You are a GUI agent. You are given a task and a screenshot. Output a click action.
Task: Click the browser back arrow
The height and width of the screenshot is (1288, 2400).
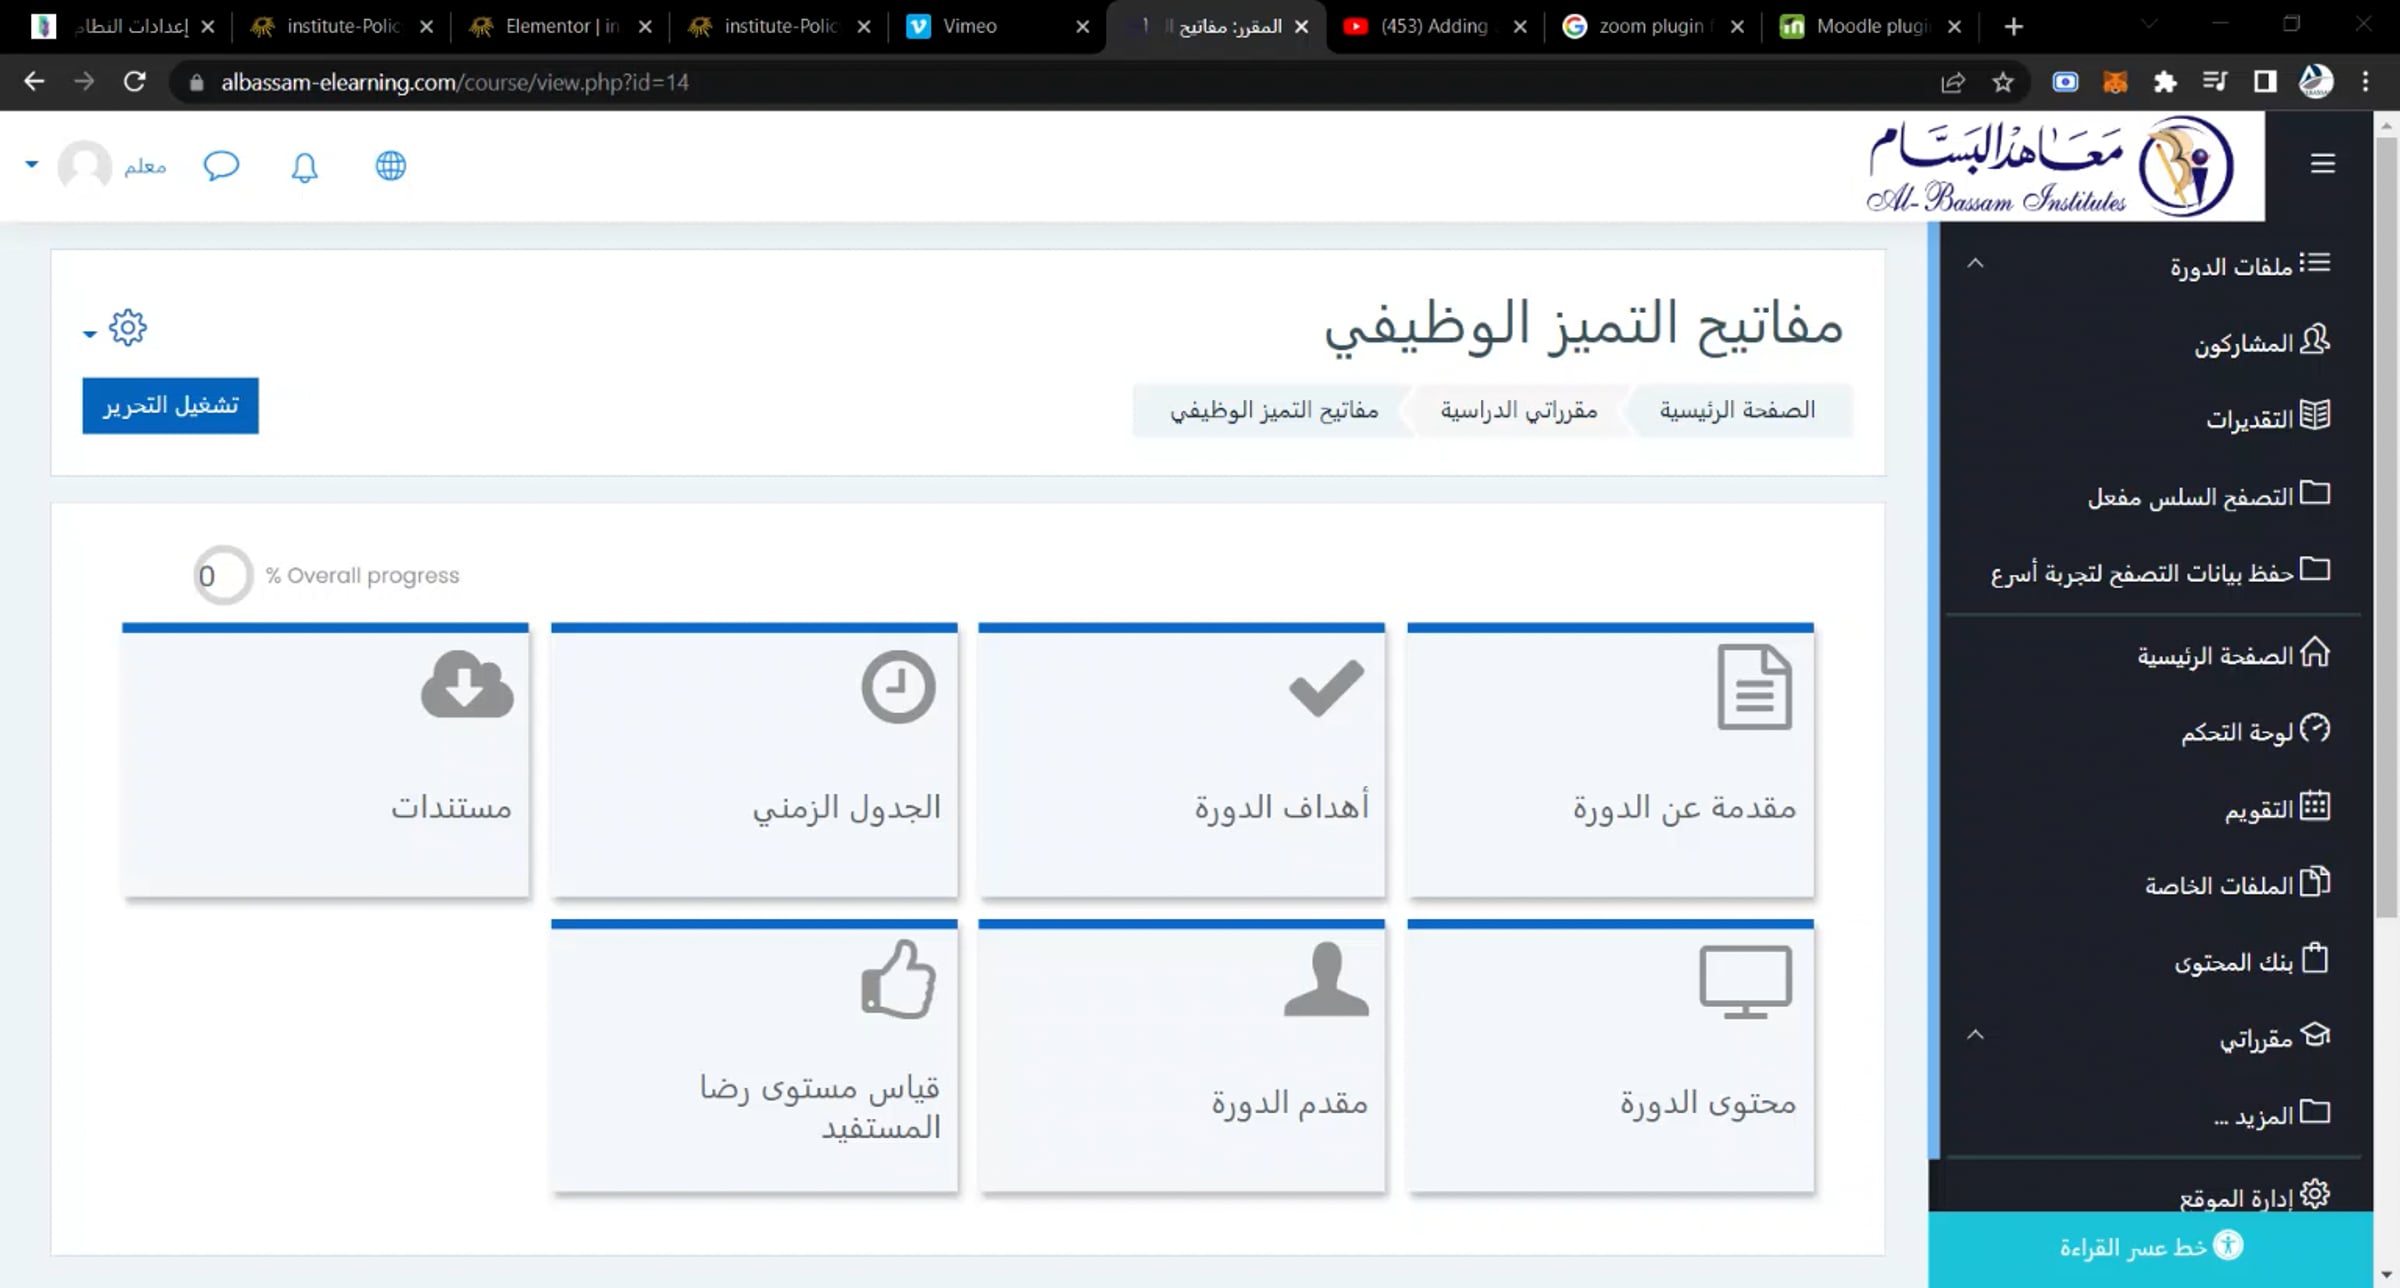[34, 82]
